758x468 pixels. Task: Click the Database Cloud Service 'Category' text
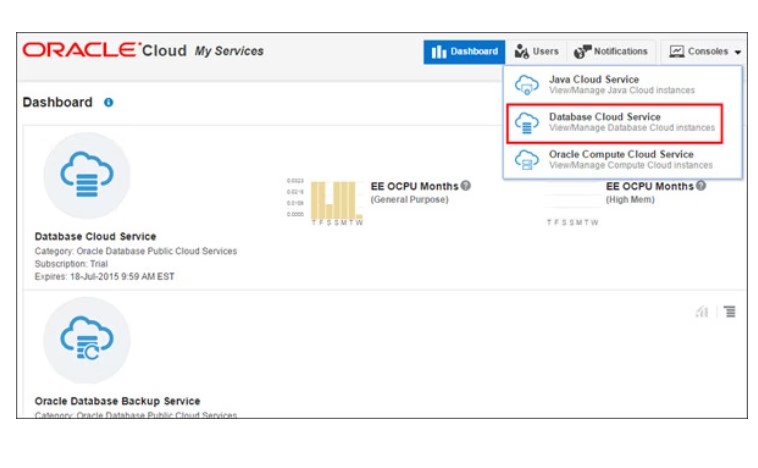pyautogui.click(x=136, y=251)
